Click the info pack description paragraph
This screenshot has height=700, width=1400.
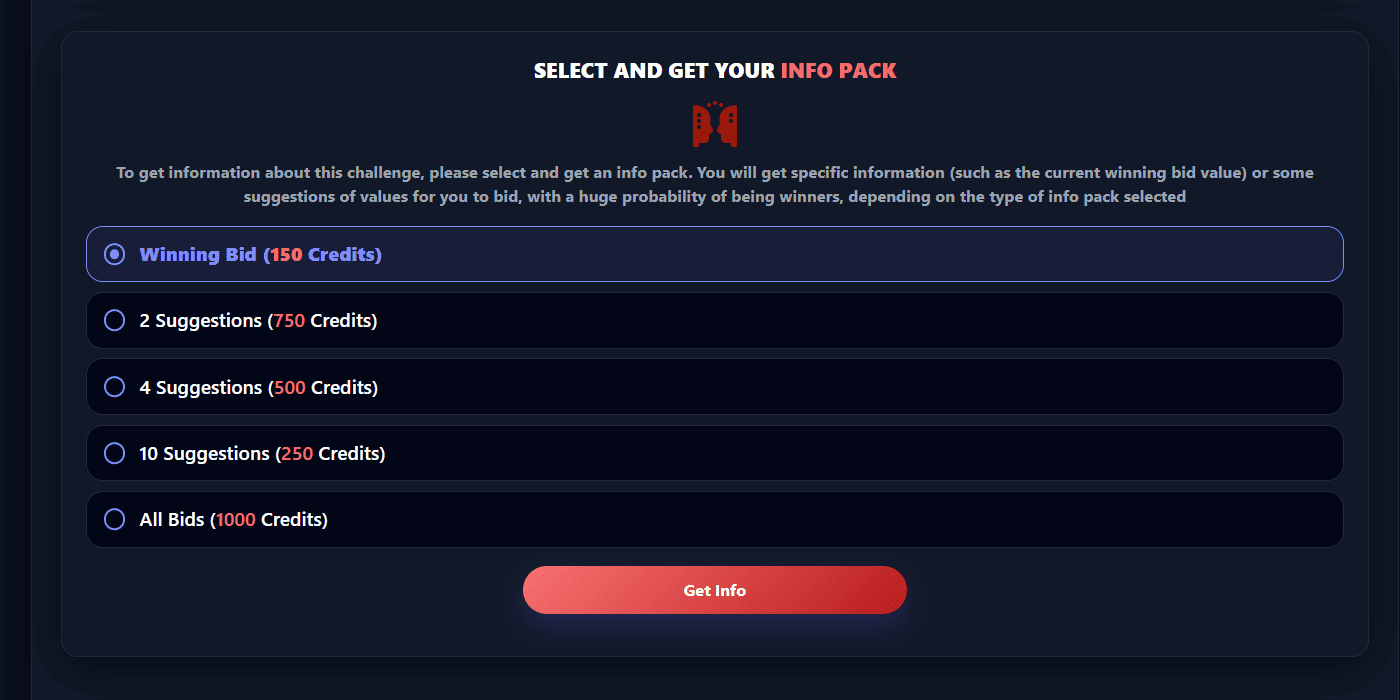tap(715, 185)
